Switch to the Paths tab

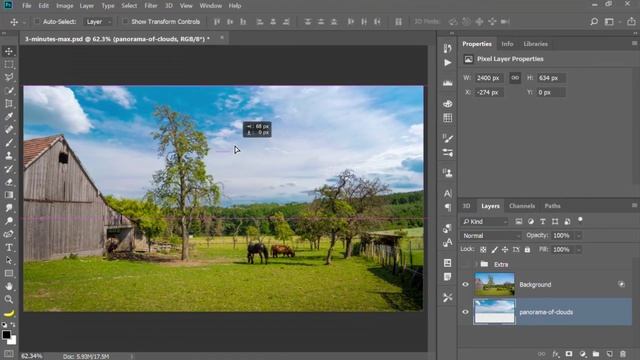(x=552, y=206)
